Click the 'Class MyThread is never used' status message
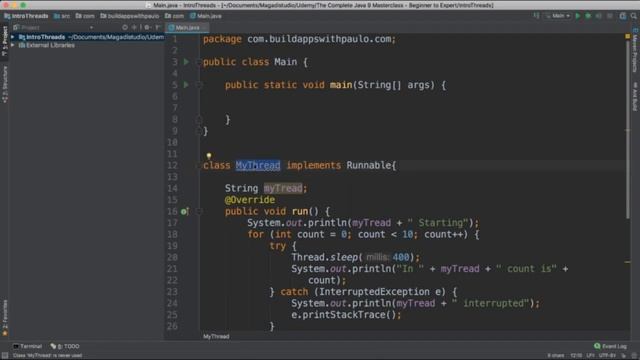This screenshot has width=640, height=360. click(47, 356)
